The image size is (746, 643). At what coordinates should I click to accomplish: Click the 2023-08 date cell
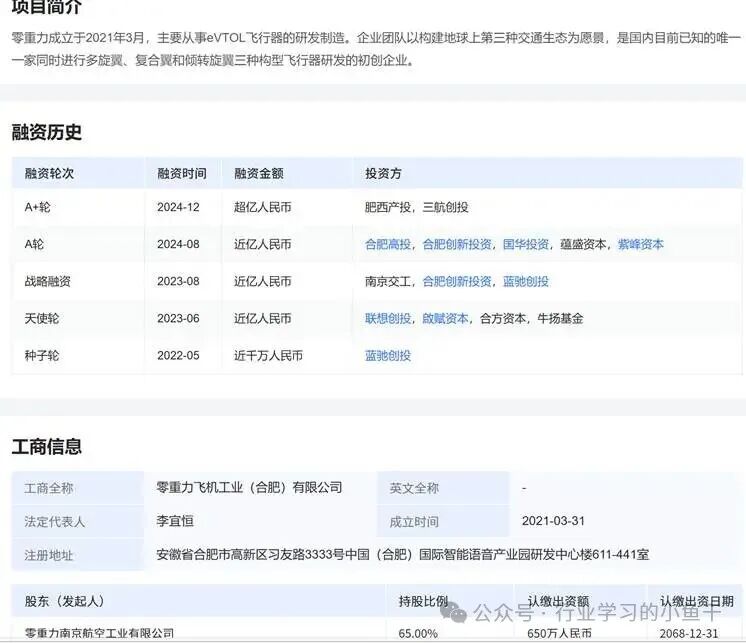click(x=178, y=282)
